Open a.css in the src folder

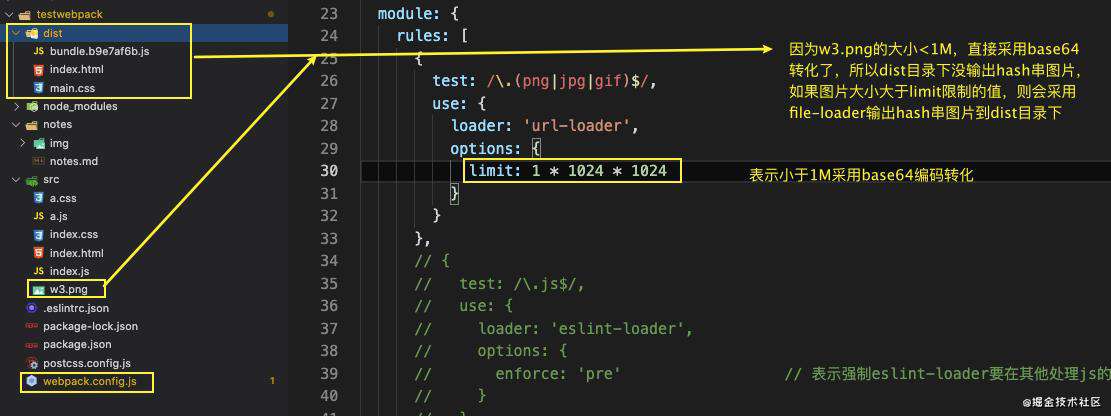63,198
